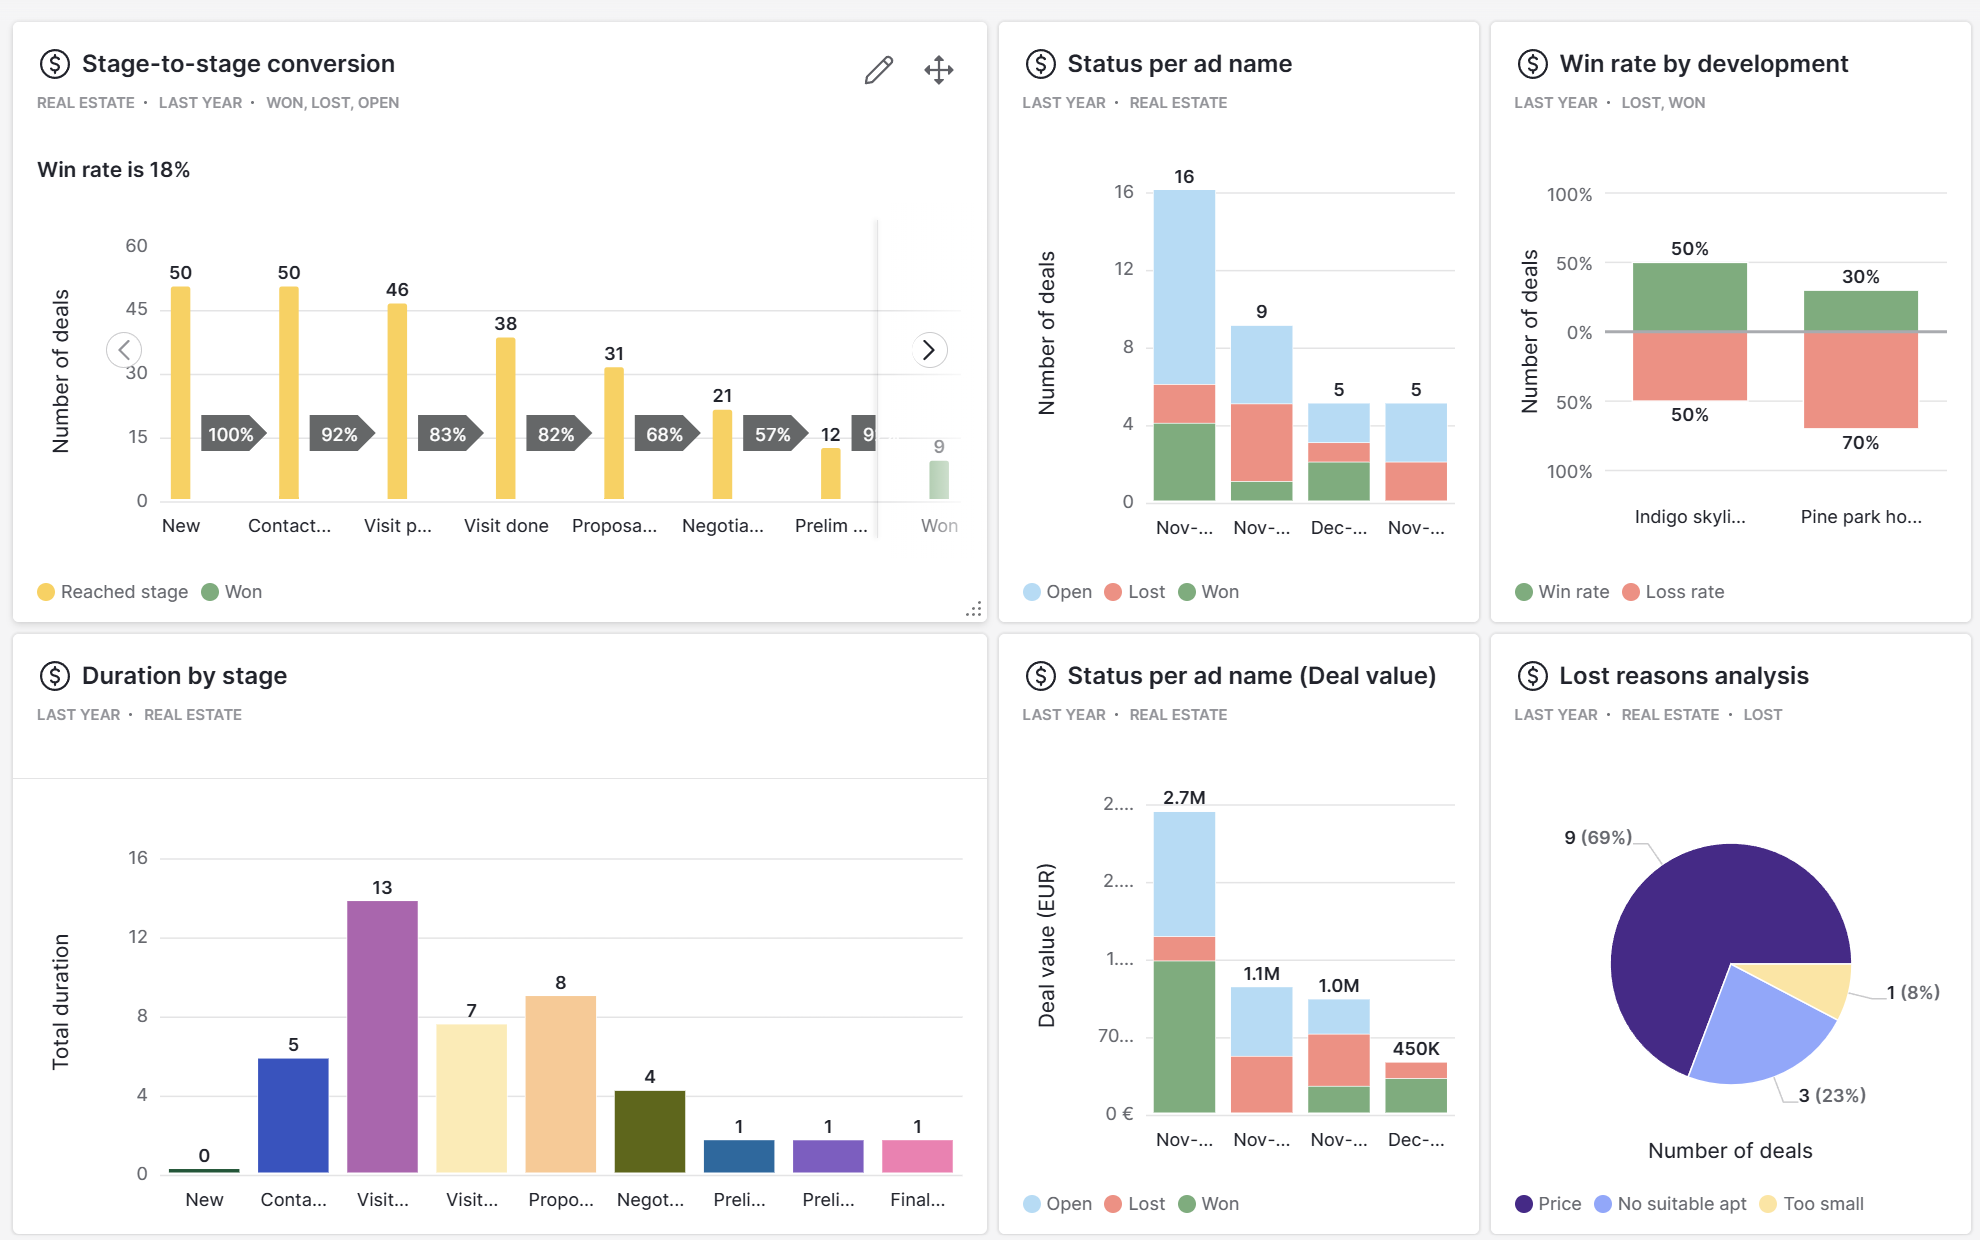This screenshot has height=1240, width=1980.
Task: Click resize handle at conversion report corner
Action: click(x=973, y=609)
